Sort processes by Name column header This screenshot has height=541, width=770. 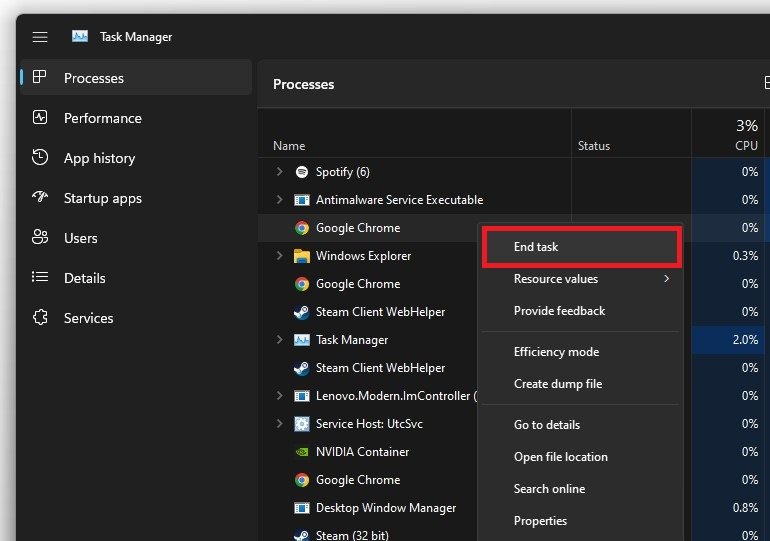(289, 146)
